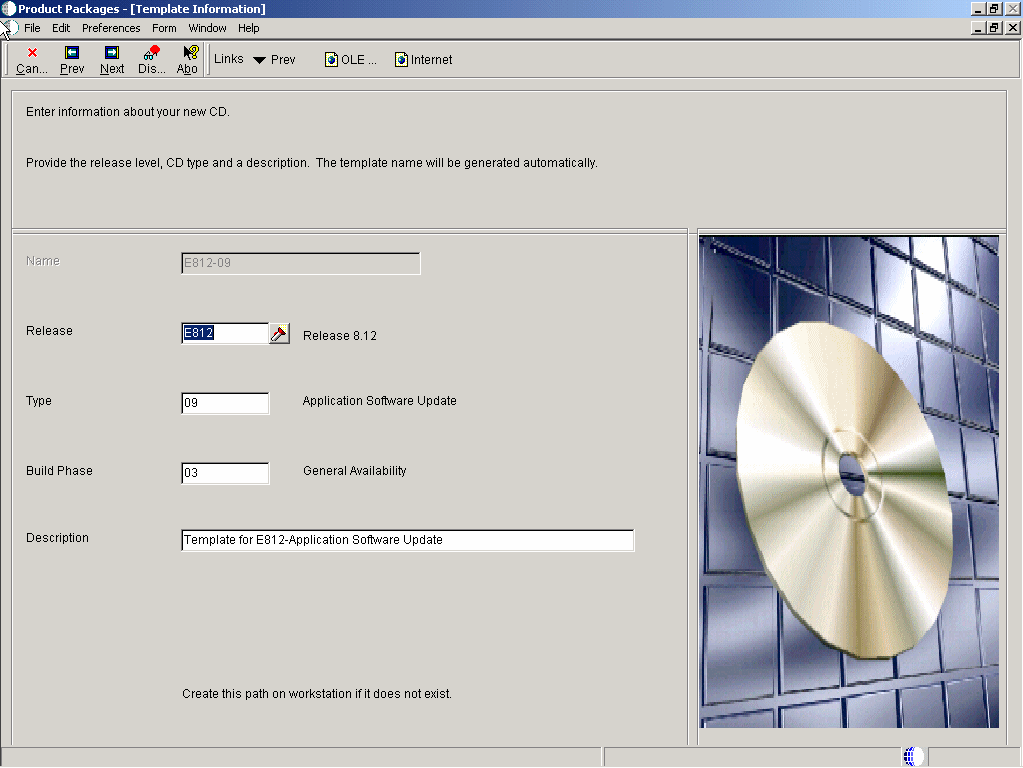
Task: Close the inner Template Information window
Action: coord(1012,28)
